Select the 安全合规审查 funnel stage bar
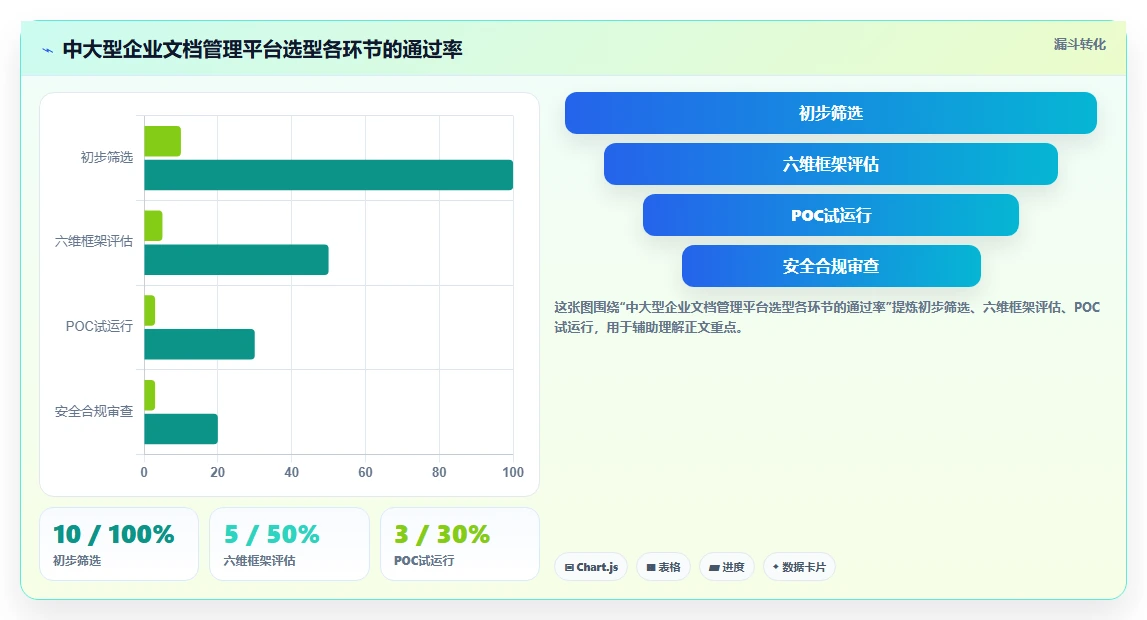The width and height of the screenshot is (1147, 620). 830,266
